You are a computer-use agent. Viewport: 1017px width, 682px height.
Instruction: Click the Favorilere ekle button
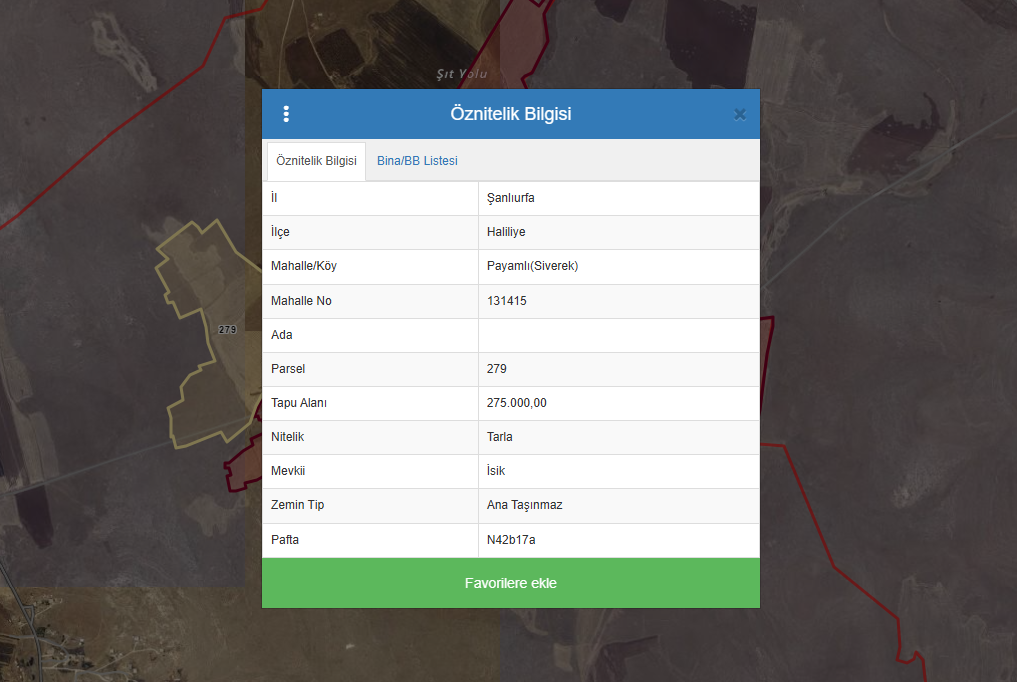(510, 583)
